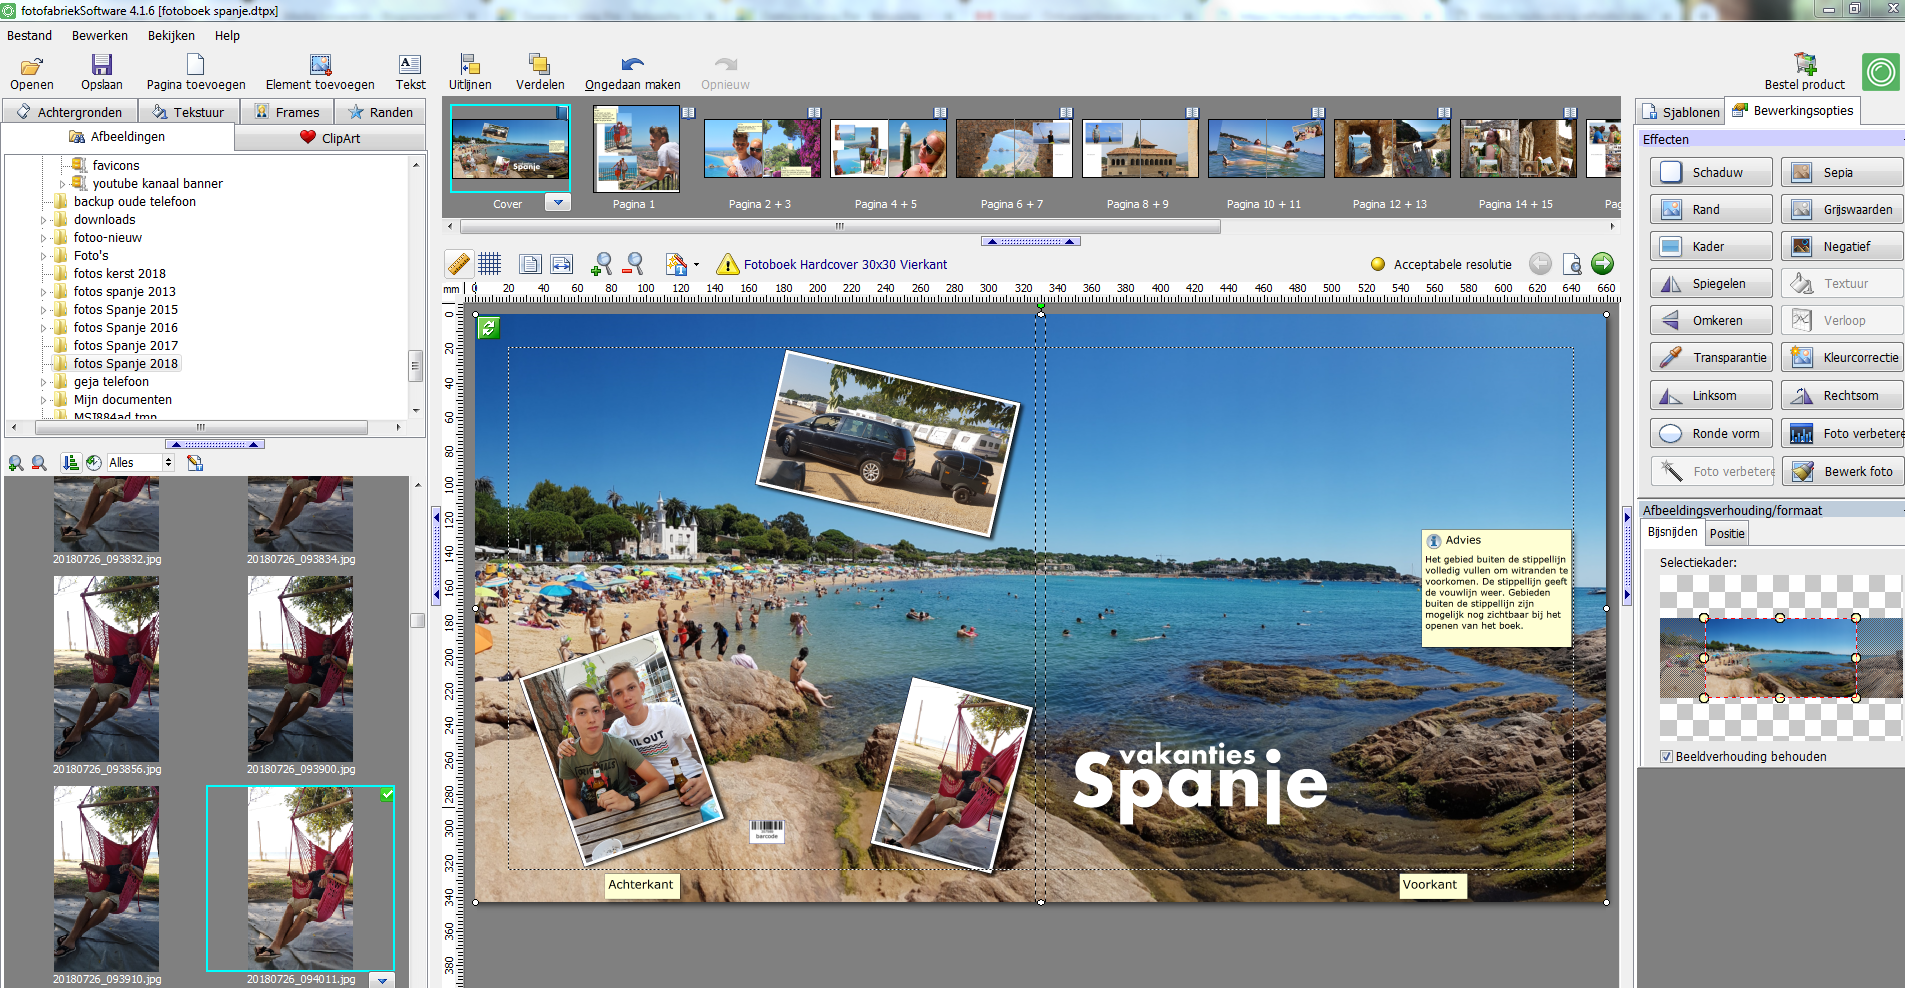Click the green next-page arrow
Image resolution: width=1905 pixels, height=988 pixels.
pos(1602,263)
